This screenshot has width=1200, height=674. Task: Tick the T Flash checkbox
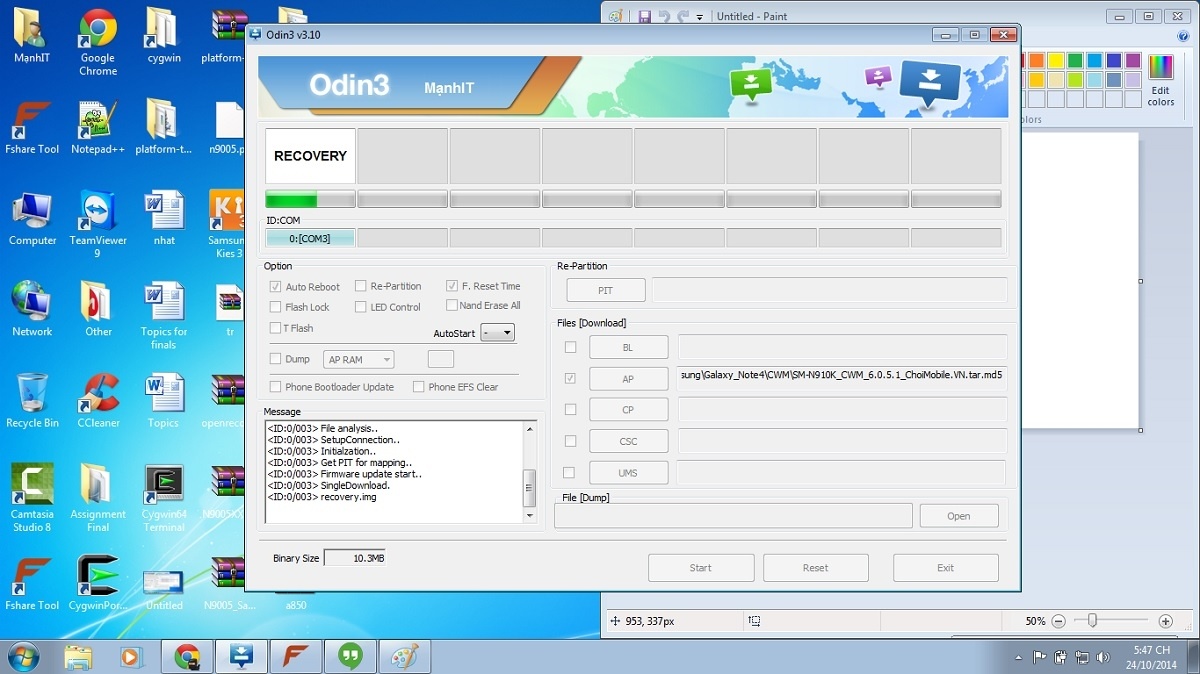pos(275,328)
